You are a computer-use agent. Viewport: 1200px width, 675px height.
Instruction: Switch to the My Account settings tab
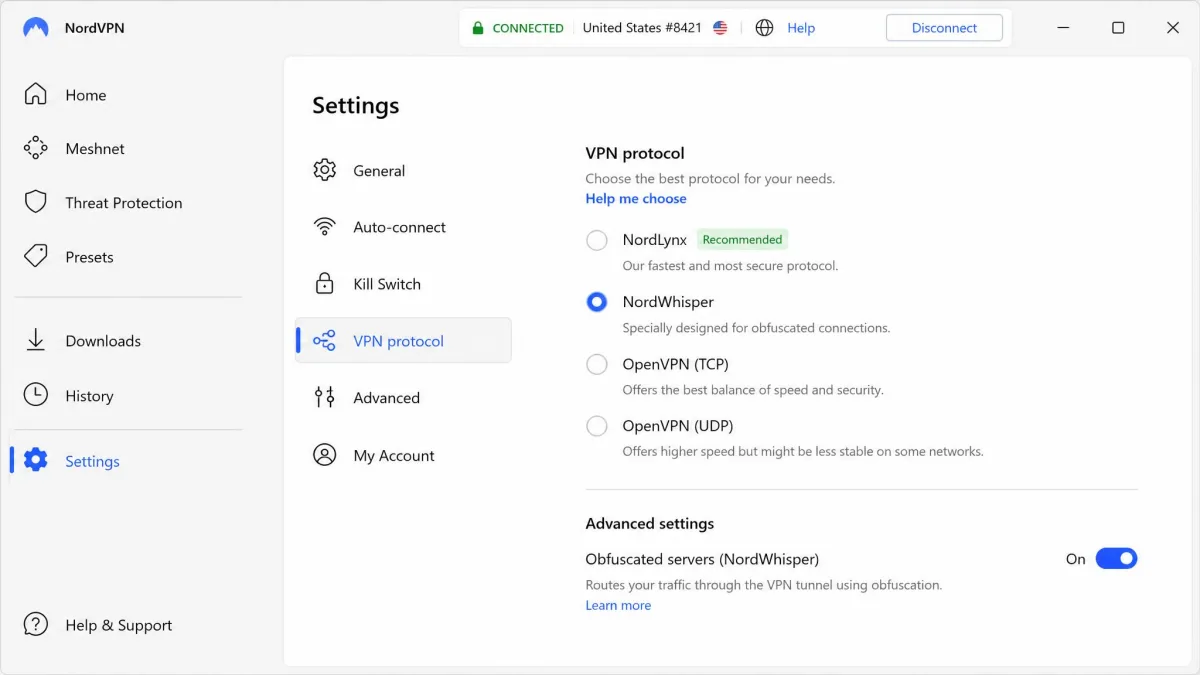coord(403,455)
